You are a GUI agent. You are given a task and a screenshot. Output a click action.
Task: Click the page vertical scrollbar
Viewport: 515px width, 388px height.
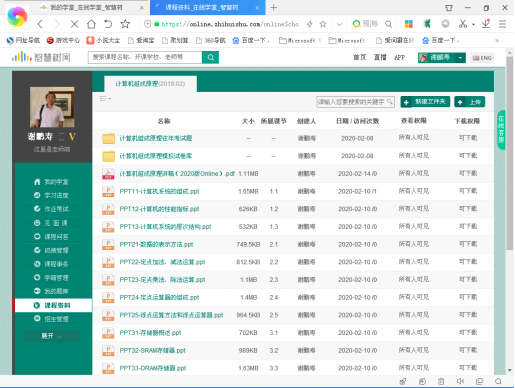510,153
